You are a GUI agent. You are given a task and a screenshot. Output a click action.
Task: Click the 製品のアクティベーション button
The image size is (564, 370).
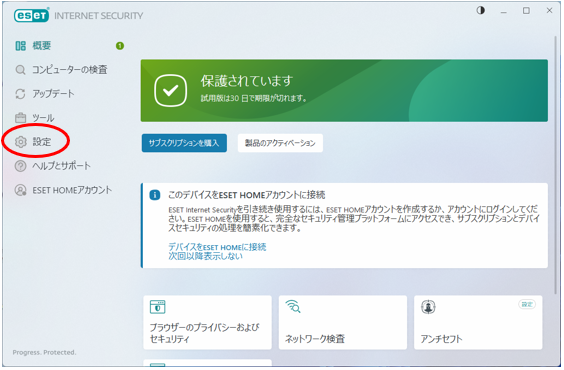(x=280, y=143)
